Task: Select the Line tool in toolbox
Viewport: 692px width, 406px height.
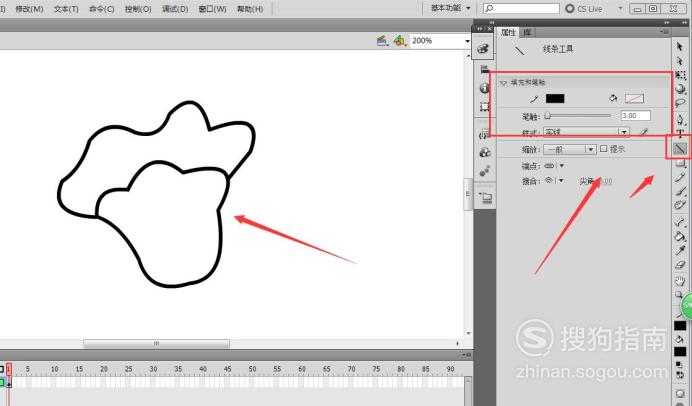Action: tap(680, 148)
